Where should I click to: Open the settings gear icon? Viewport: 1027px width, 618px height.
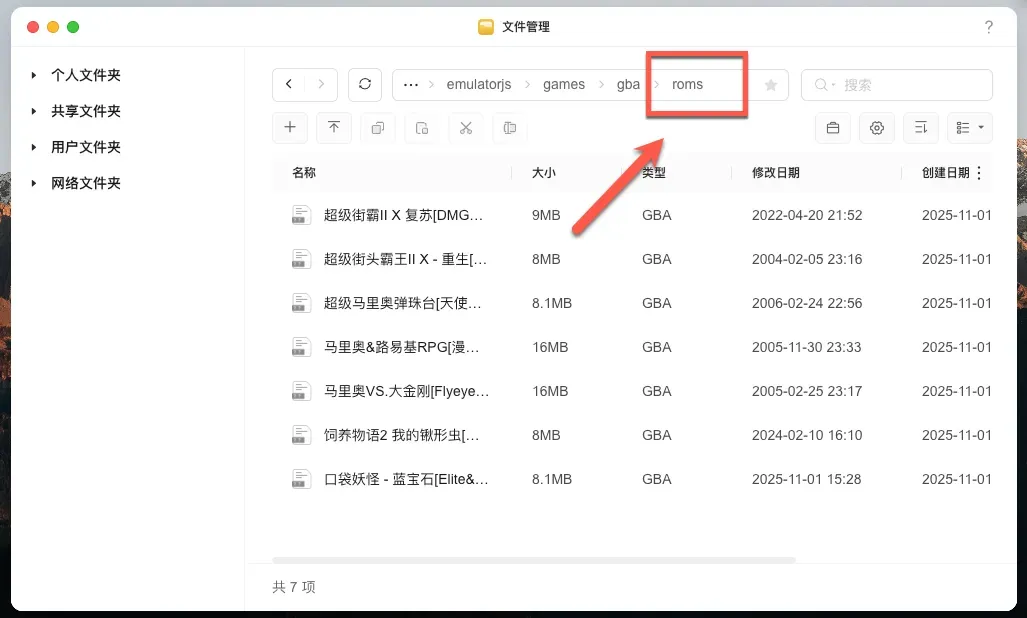point(877,127)
